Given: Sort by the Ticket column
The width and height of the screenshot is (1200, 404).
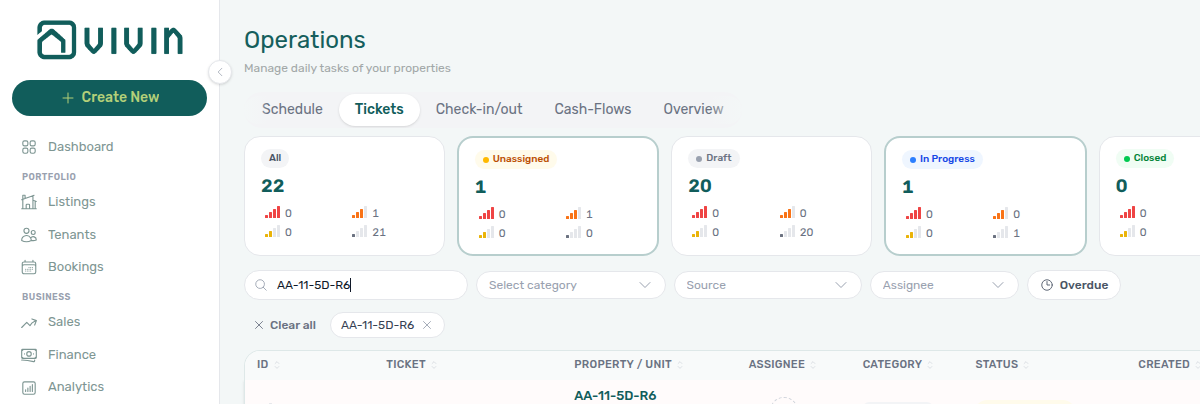Looking at the screenshot, I should (x=412, y=365).
